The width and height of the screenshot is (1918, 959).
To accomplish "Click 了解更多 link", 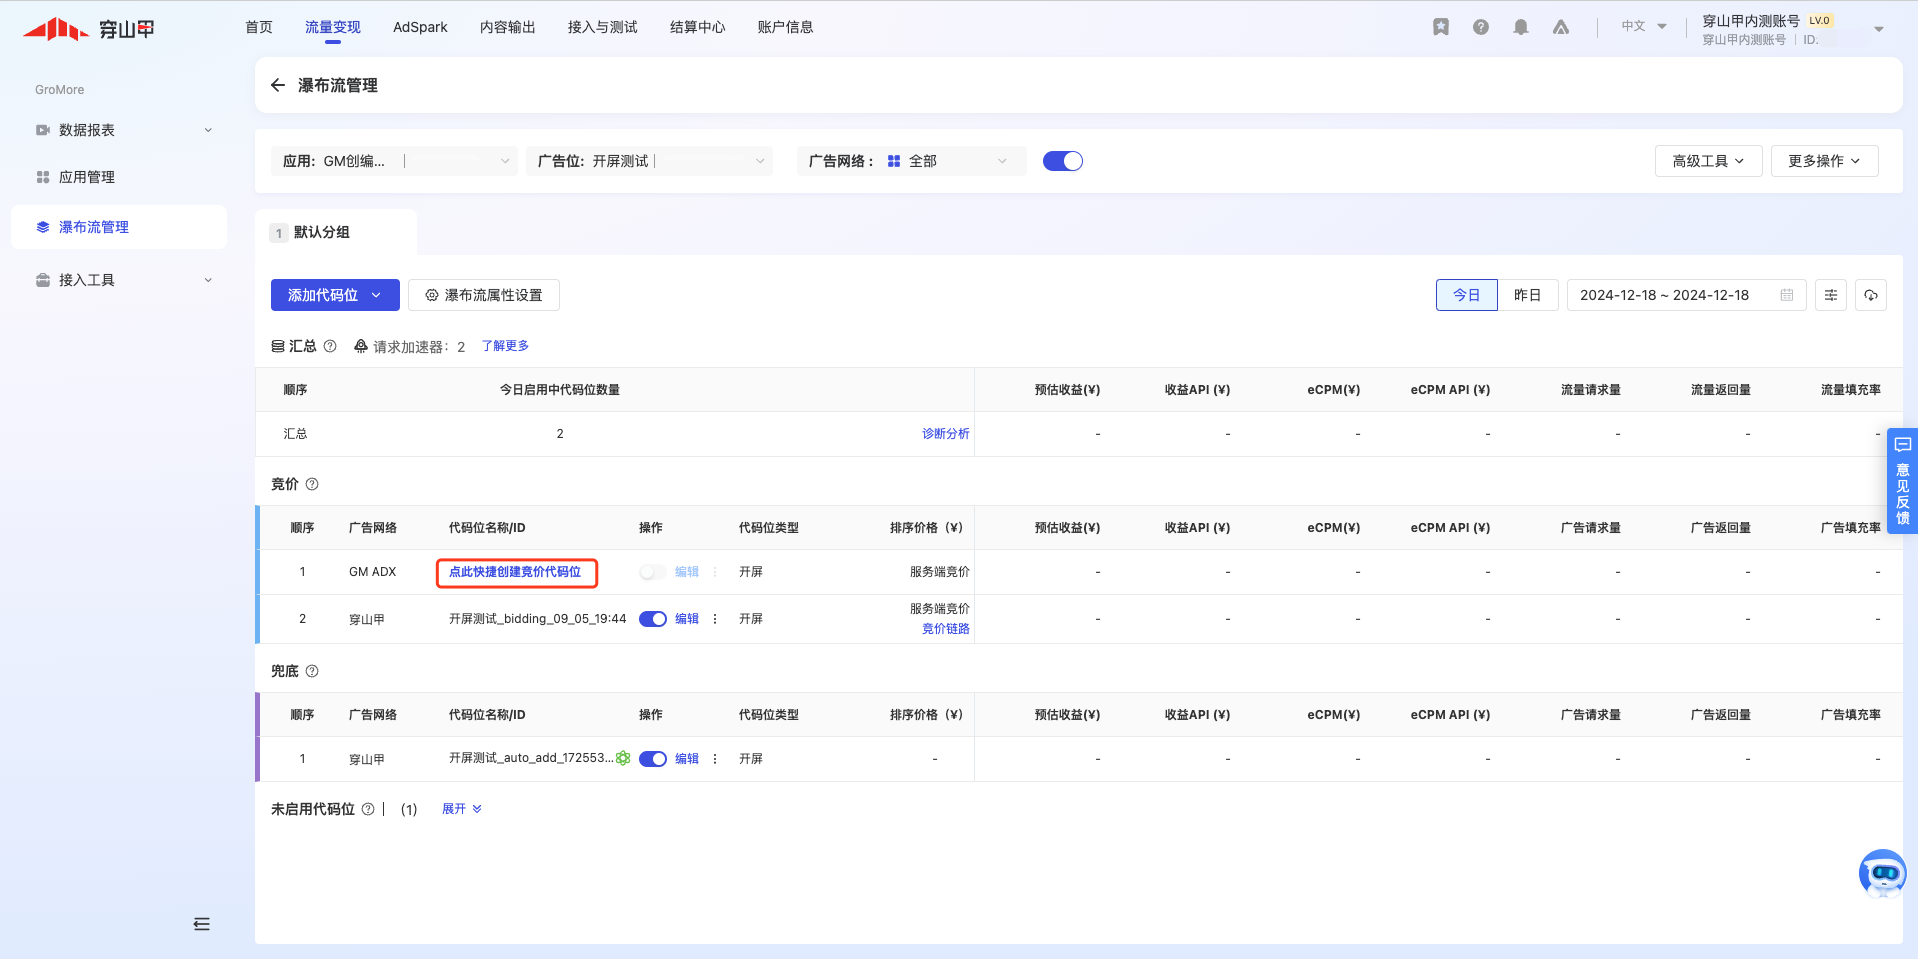I will [x=505, y=346].
